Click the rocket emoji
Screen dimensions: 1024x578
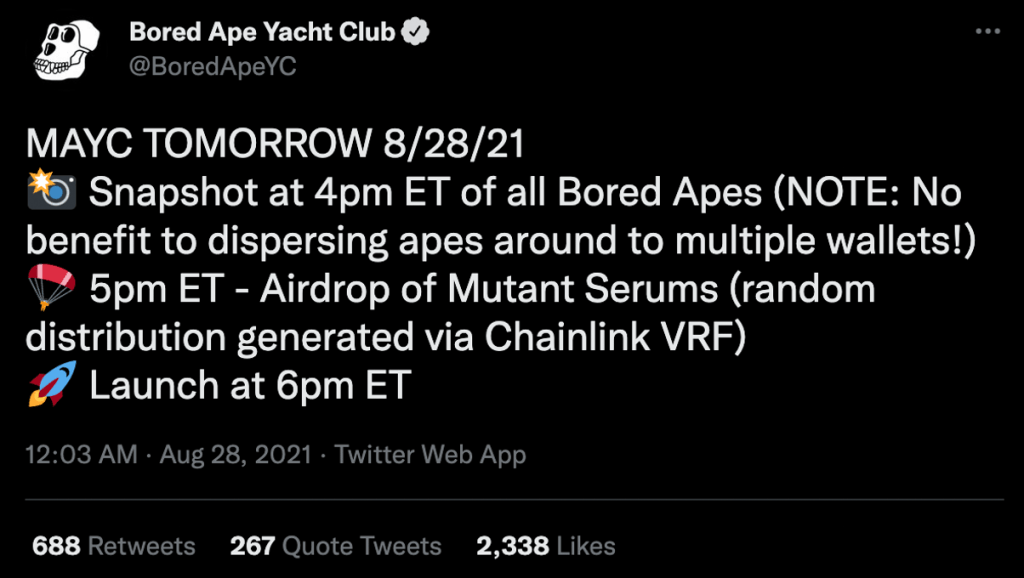tap(51, 386)
